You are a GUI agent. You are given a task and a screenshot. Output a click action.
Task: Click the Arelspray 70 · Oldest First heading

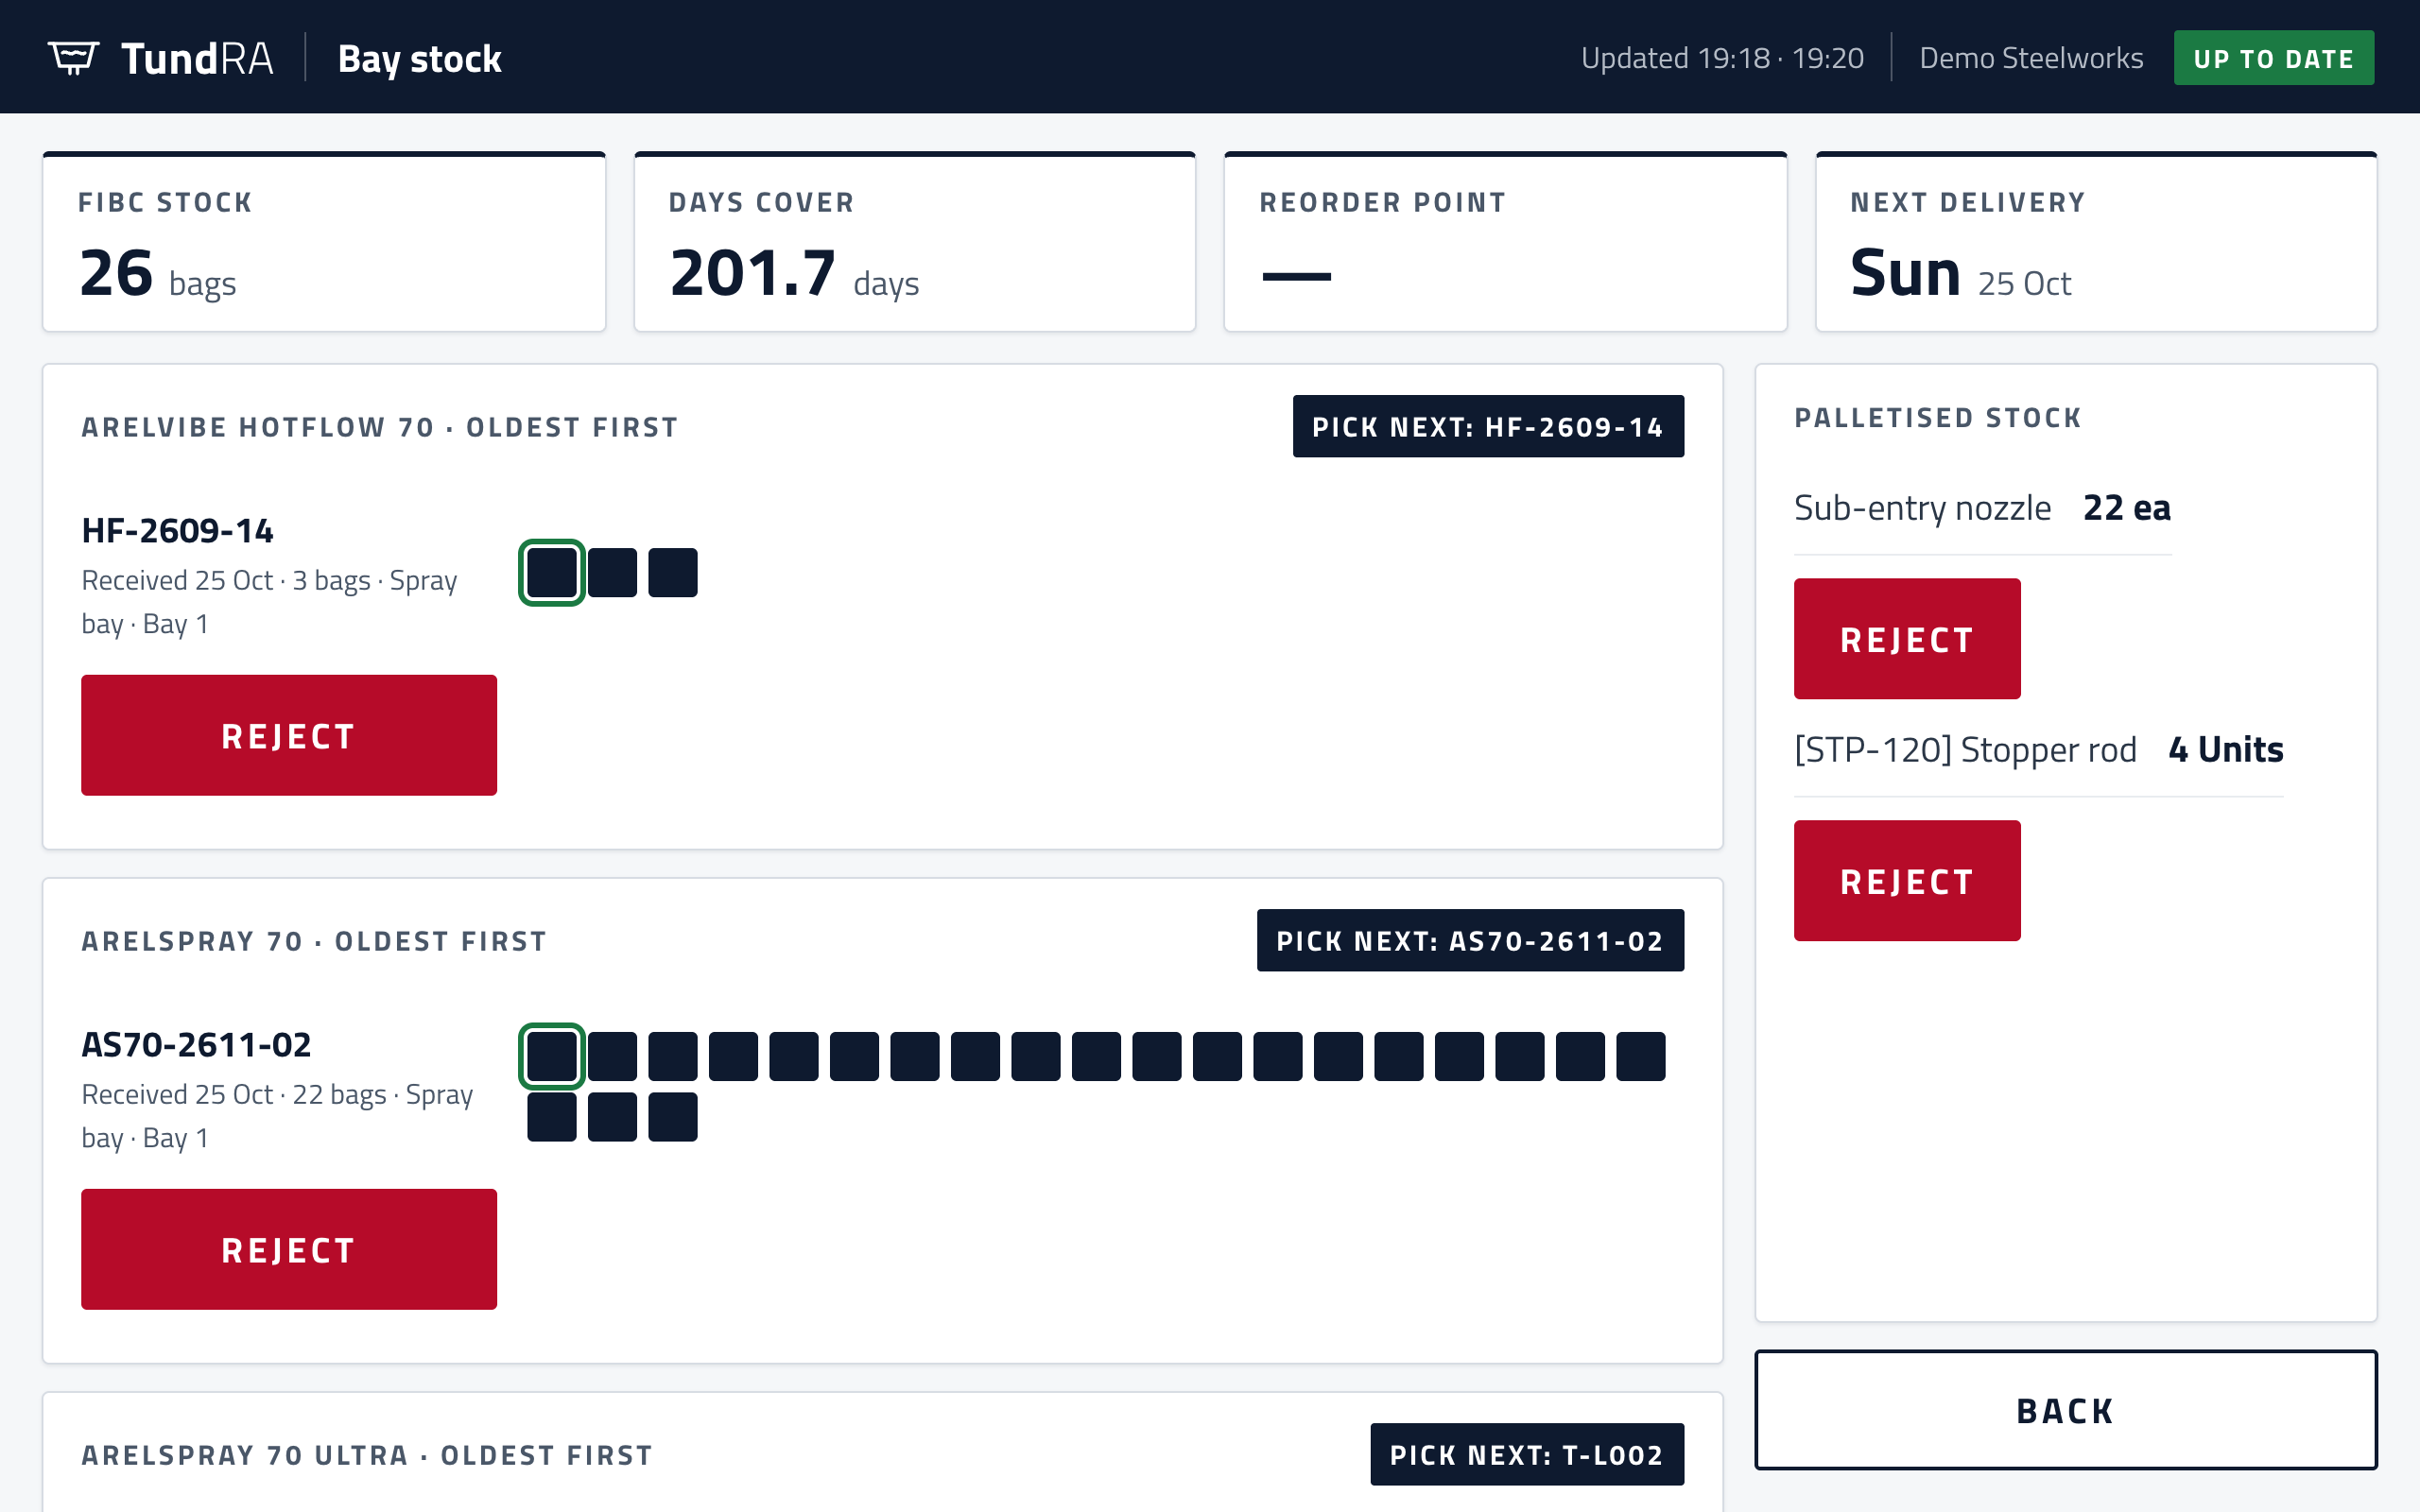pyautogui.click(x=314, y=941)
